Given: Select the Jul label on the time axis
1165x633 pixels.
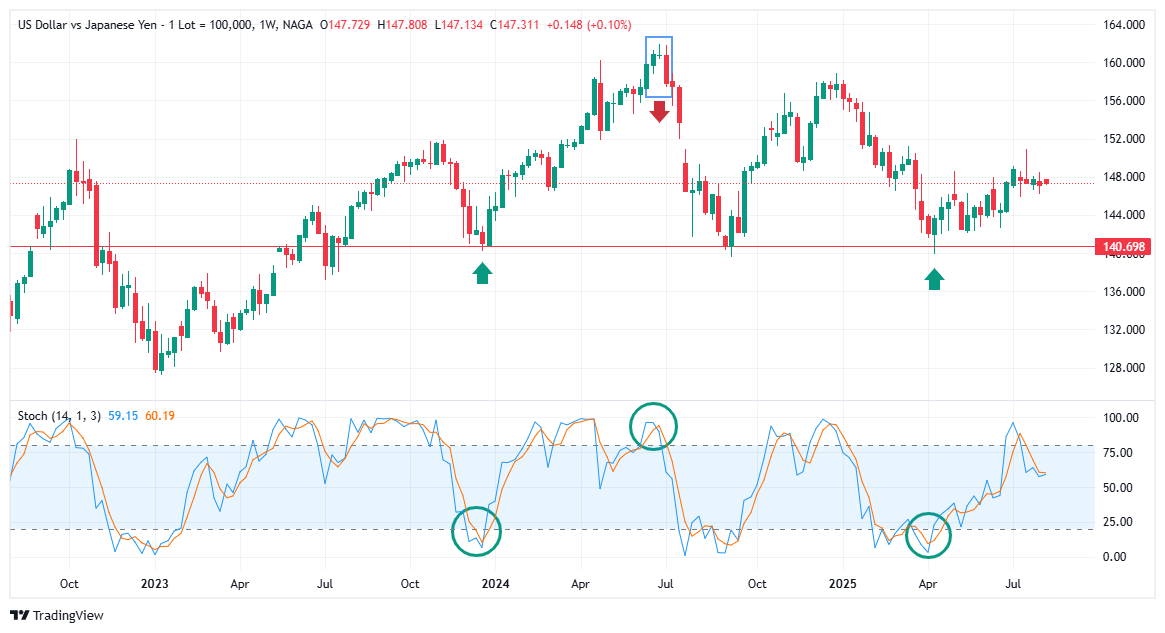Looking at the screenshot, I should [1013, 583].
